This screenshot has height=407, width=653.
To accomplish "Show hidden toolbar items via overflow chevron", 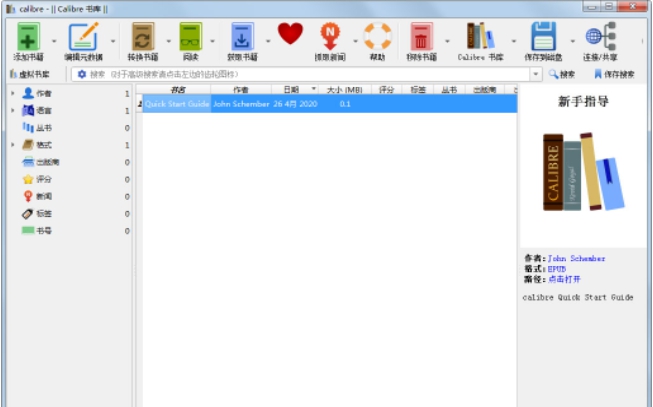I will [642, 41].
